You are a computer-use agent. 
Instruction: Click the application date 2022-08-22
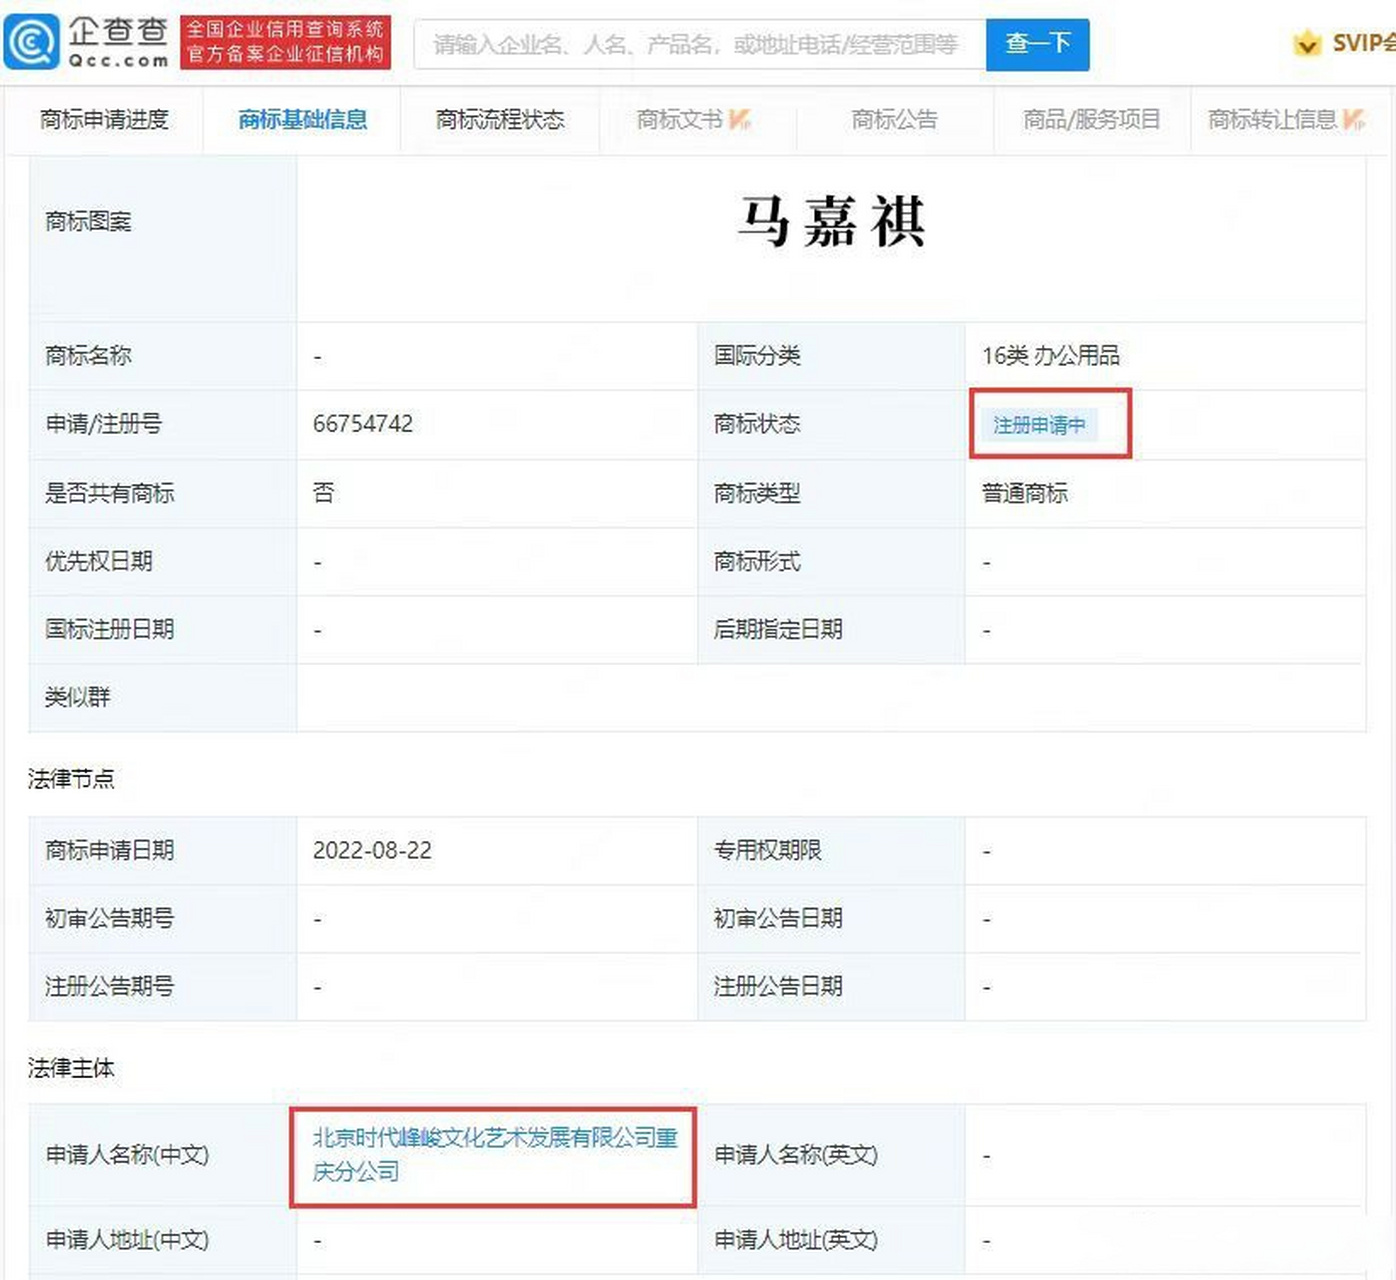coord(372,851)
